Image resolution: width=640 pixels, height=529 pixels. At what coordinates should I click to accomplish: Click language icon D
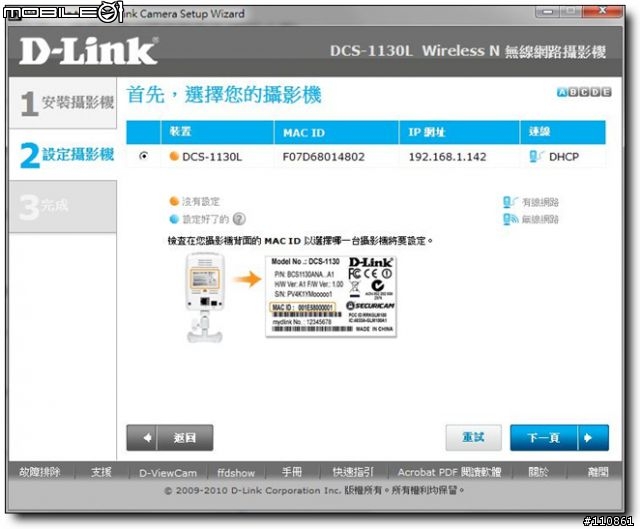(x=595, y=92)
